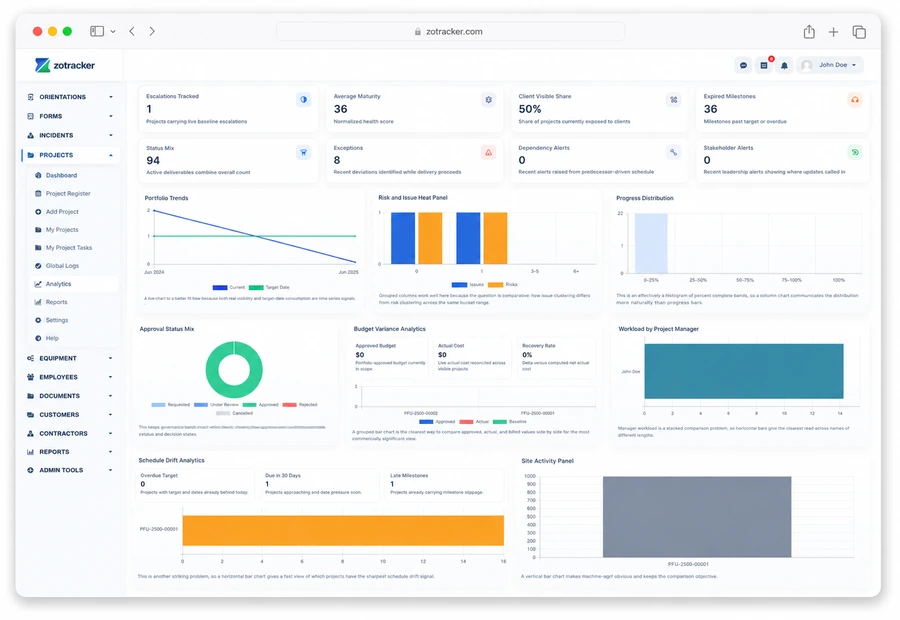Click the zotracker logo
The image size is (900, 620).
65,65
